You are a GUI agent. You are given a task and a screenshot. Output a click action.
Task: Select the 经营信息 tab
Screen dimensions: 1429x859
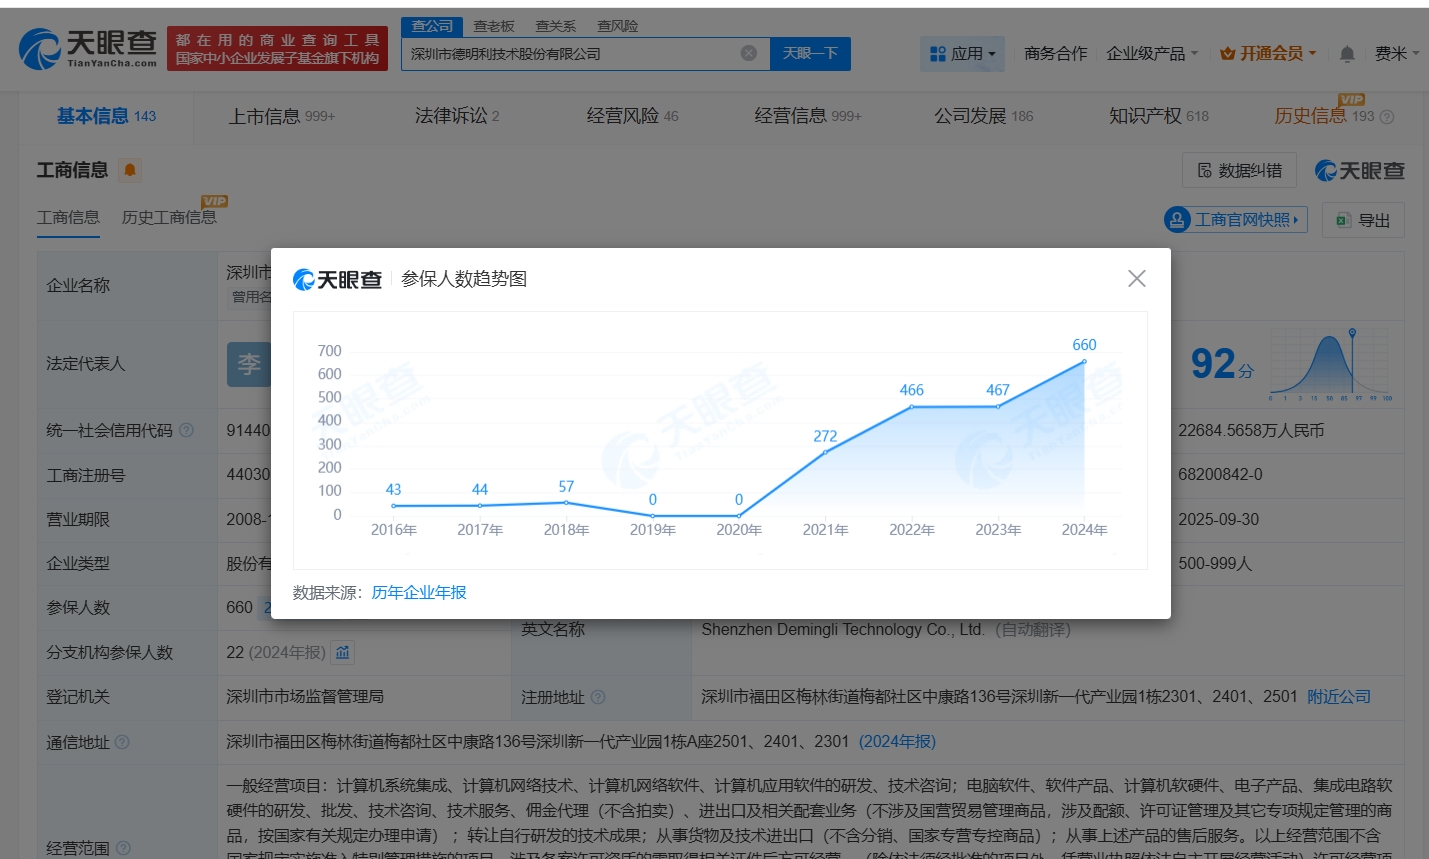(808, 116)
